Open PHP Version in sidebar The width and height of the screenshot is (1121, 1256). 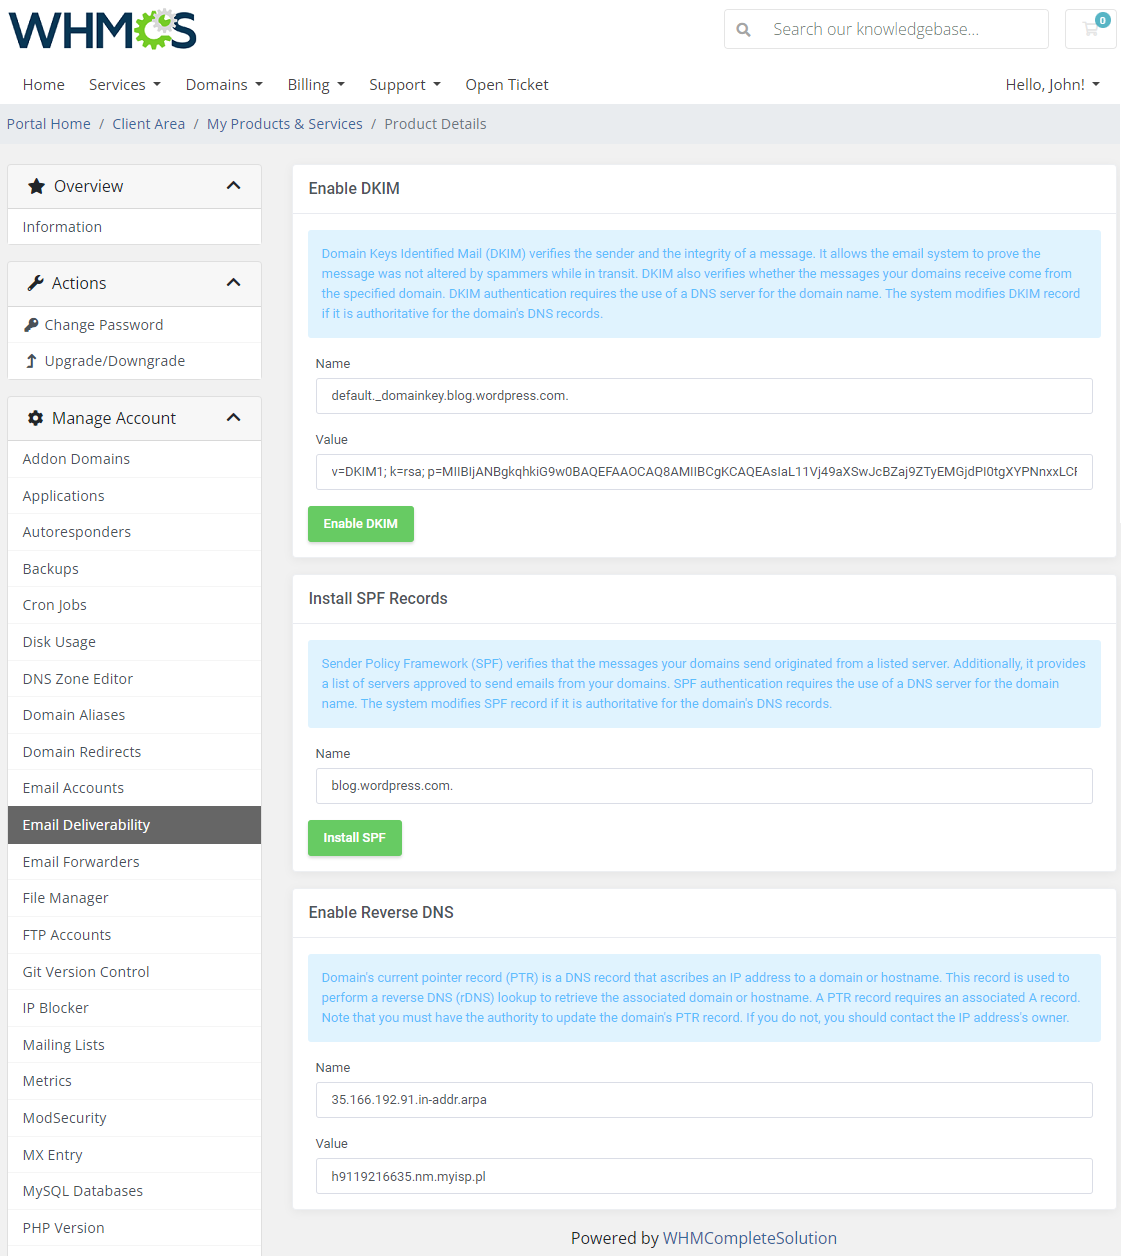point(134,1228)
